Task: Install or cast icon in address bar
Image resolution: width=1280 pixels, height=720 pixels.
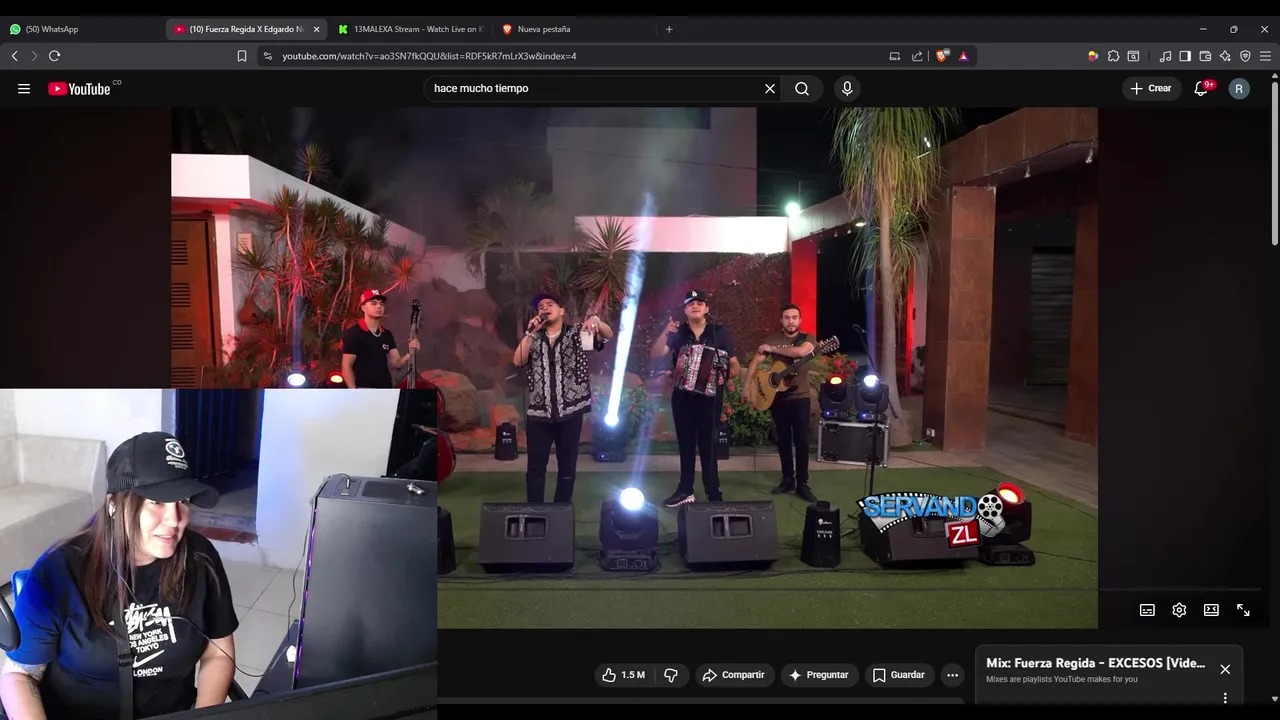Action: click(x=895, y=56)
